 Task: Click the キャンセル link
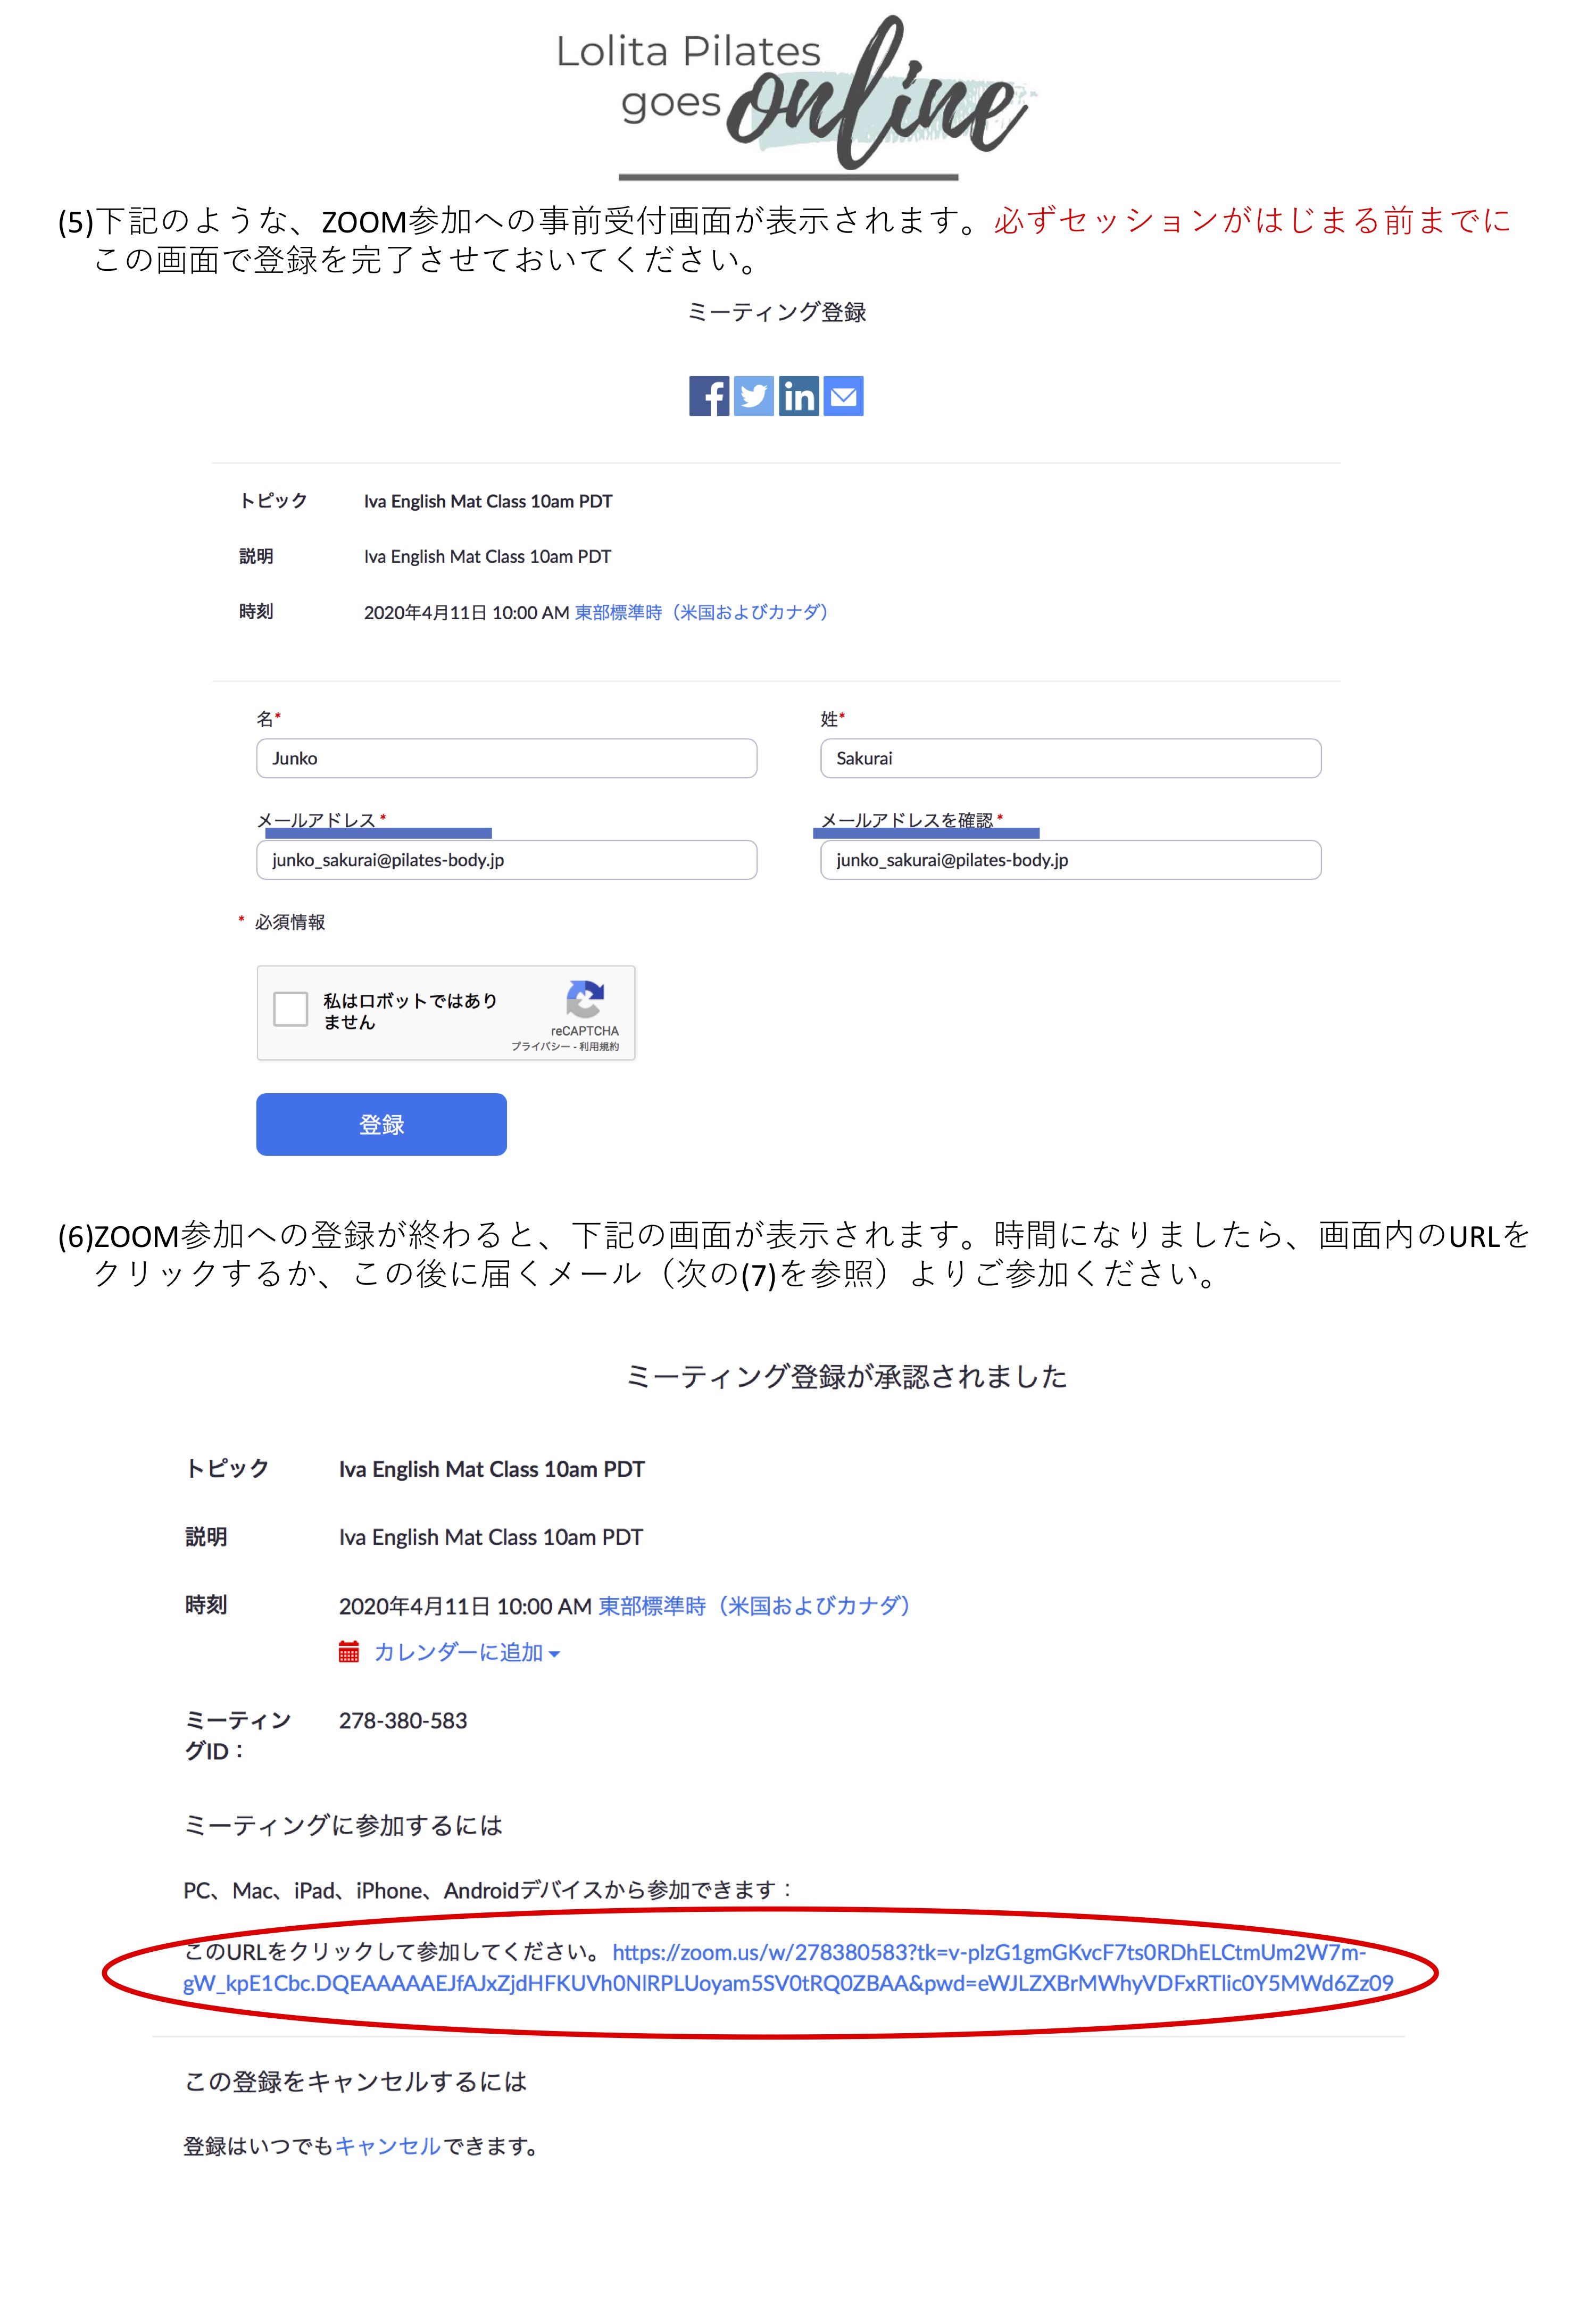tap(388, 2146)
